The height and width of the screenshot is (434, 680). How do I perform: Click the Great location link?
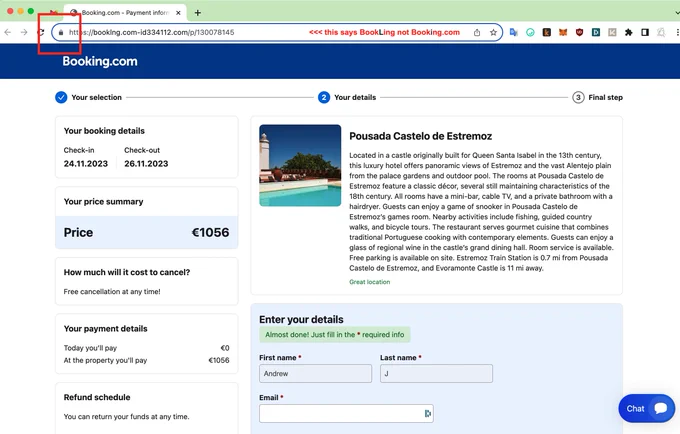[x=369, y=282]
